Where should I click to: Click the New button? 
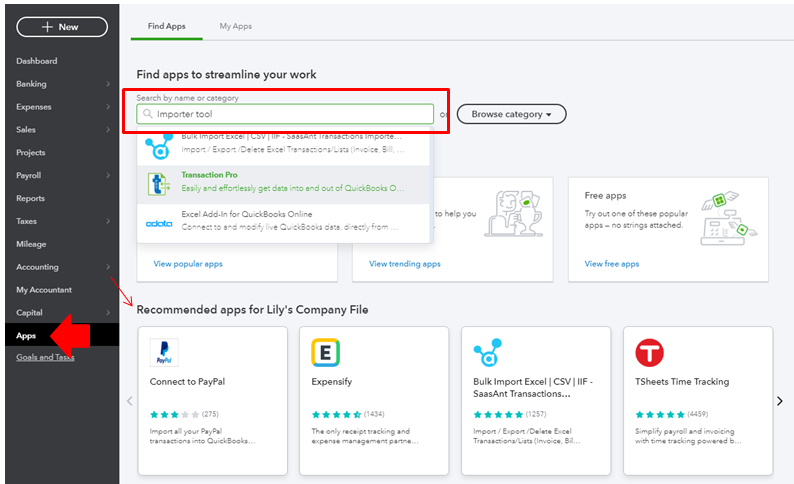pyautogui.click(x=61, y=27)
